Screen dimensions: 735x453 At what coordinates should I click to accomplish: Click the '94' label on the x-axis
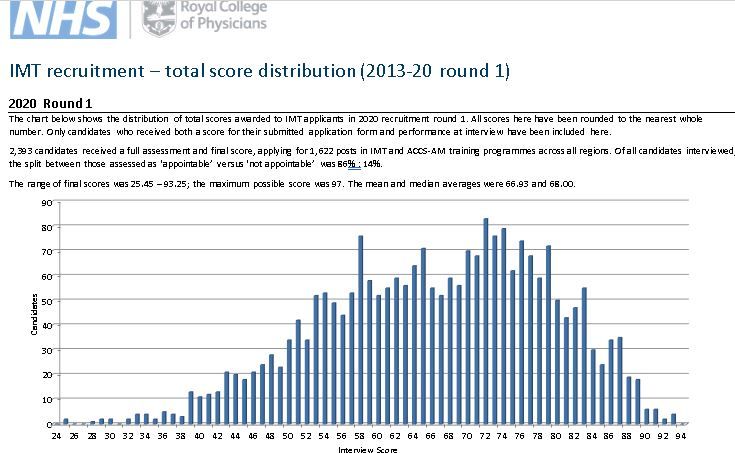point(681,435)
